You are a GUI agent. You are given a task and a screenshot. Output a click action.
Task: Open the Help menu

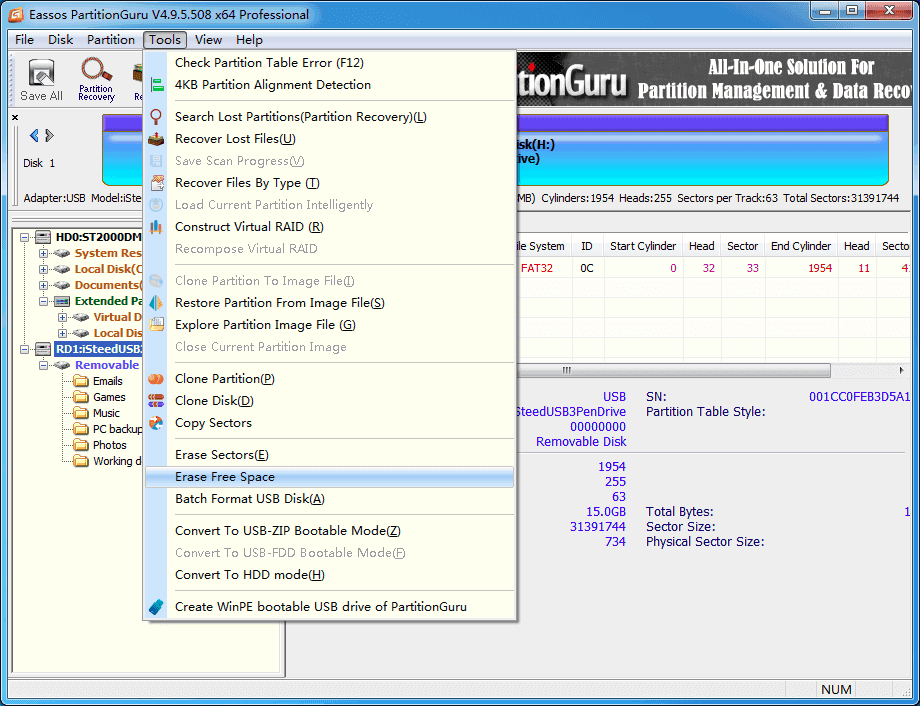[249, 40]
